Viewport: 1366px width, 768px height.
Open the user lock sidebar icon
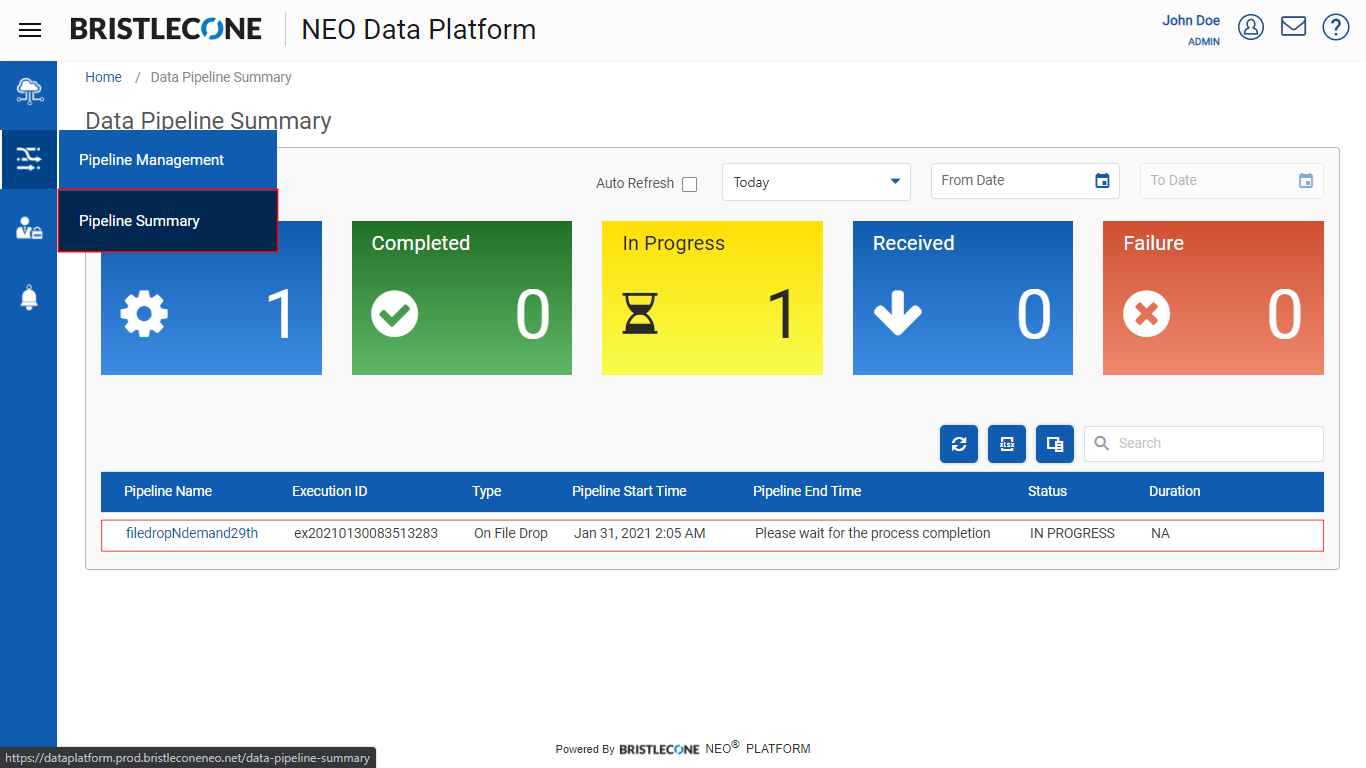point(29,228)
